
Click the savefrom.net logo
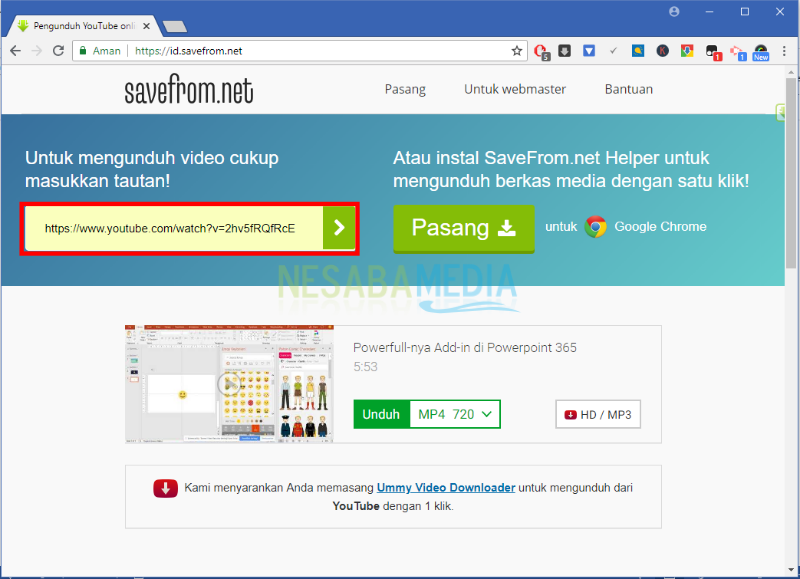pos(189,89)
